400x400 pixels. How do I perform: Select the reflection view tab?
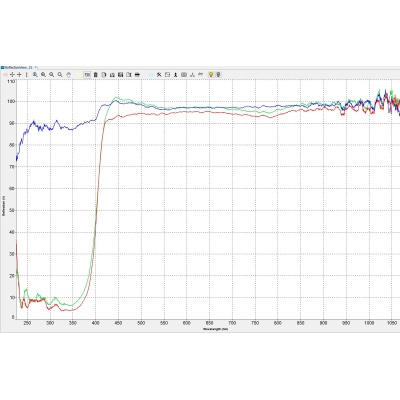coord(18,67)
